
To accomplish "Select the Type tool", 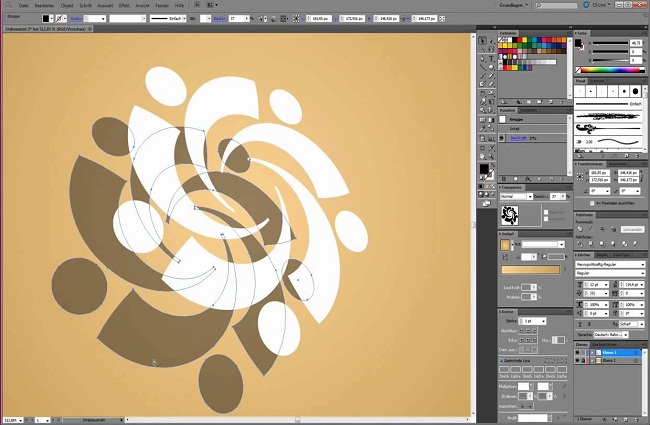I will (492, 58).
